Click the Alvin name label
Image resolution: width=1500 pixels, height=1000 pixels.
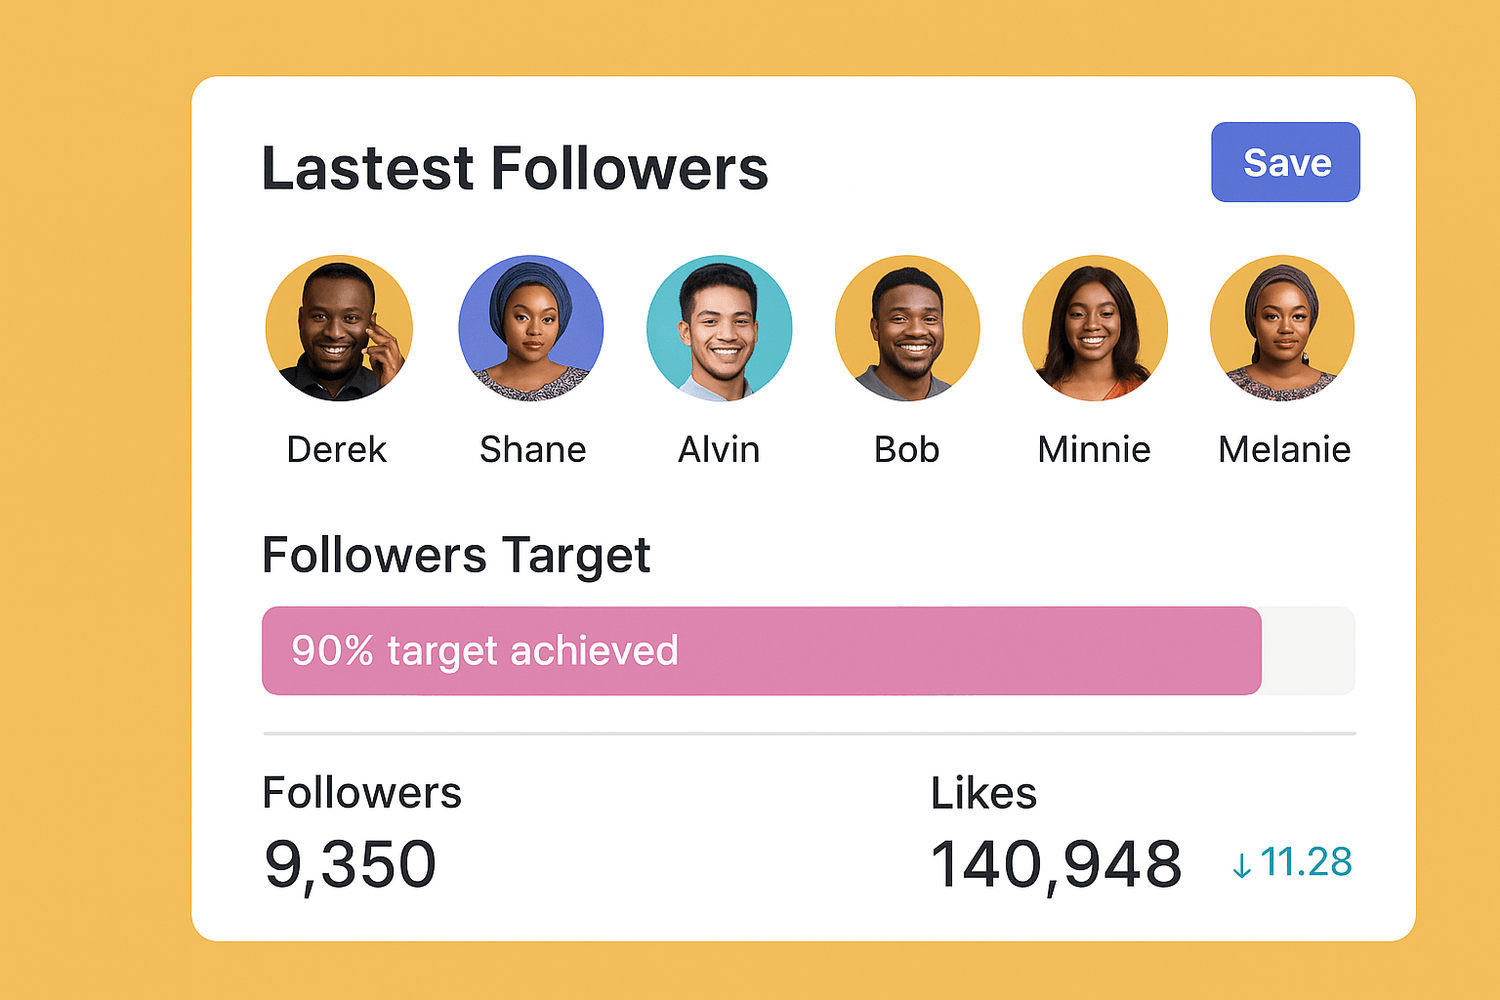click(719, 450)
